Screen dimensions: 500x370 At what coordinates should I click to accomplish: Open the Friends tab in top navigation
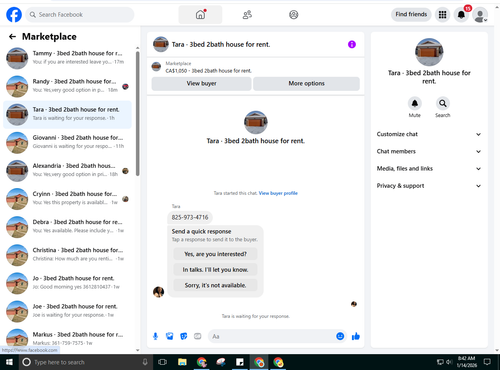click(247, 15)
